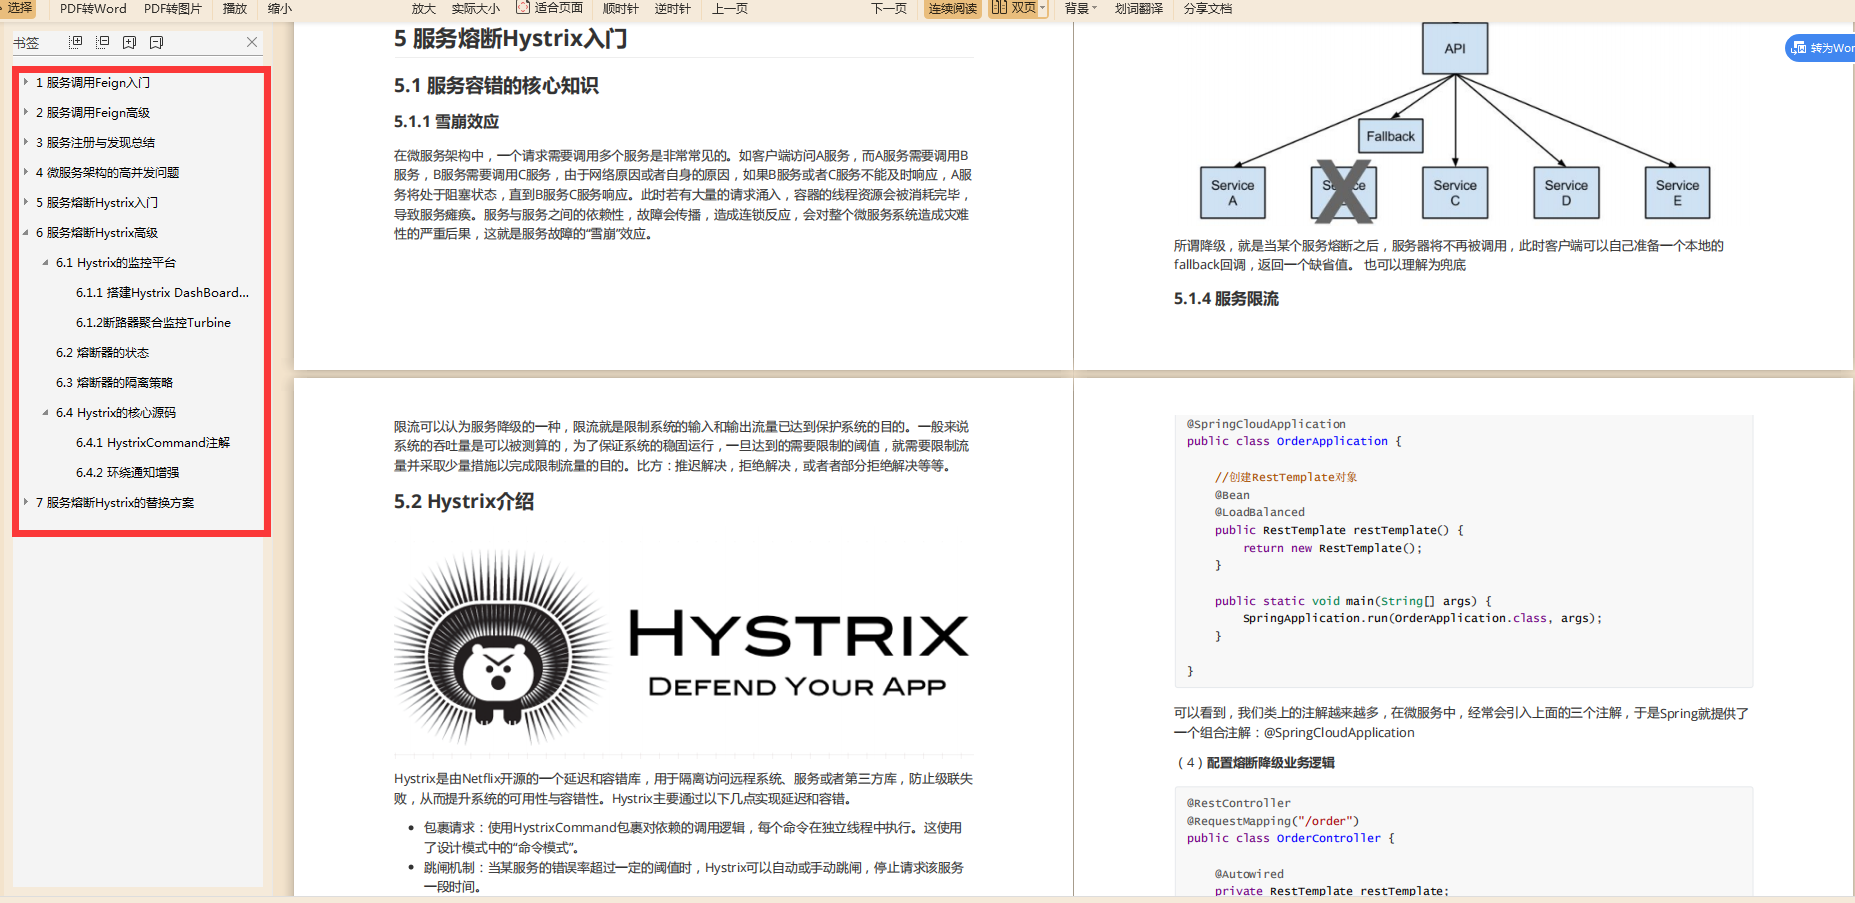Open bookmark 6.1.2断路器聚合监控Turbine
The image size is (1855, 903).
coord(153,322)
